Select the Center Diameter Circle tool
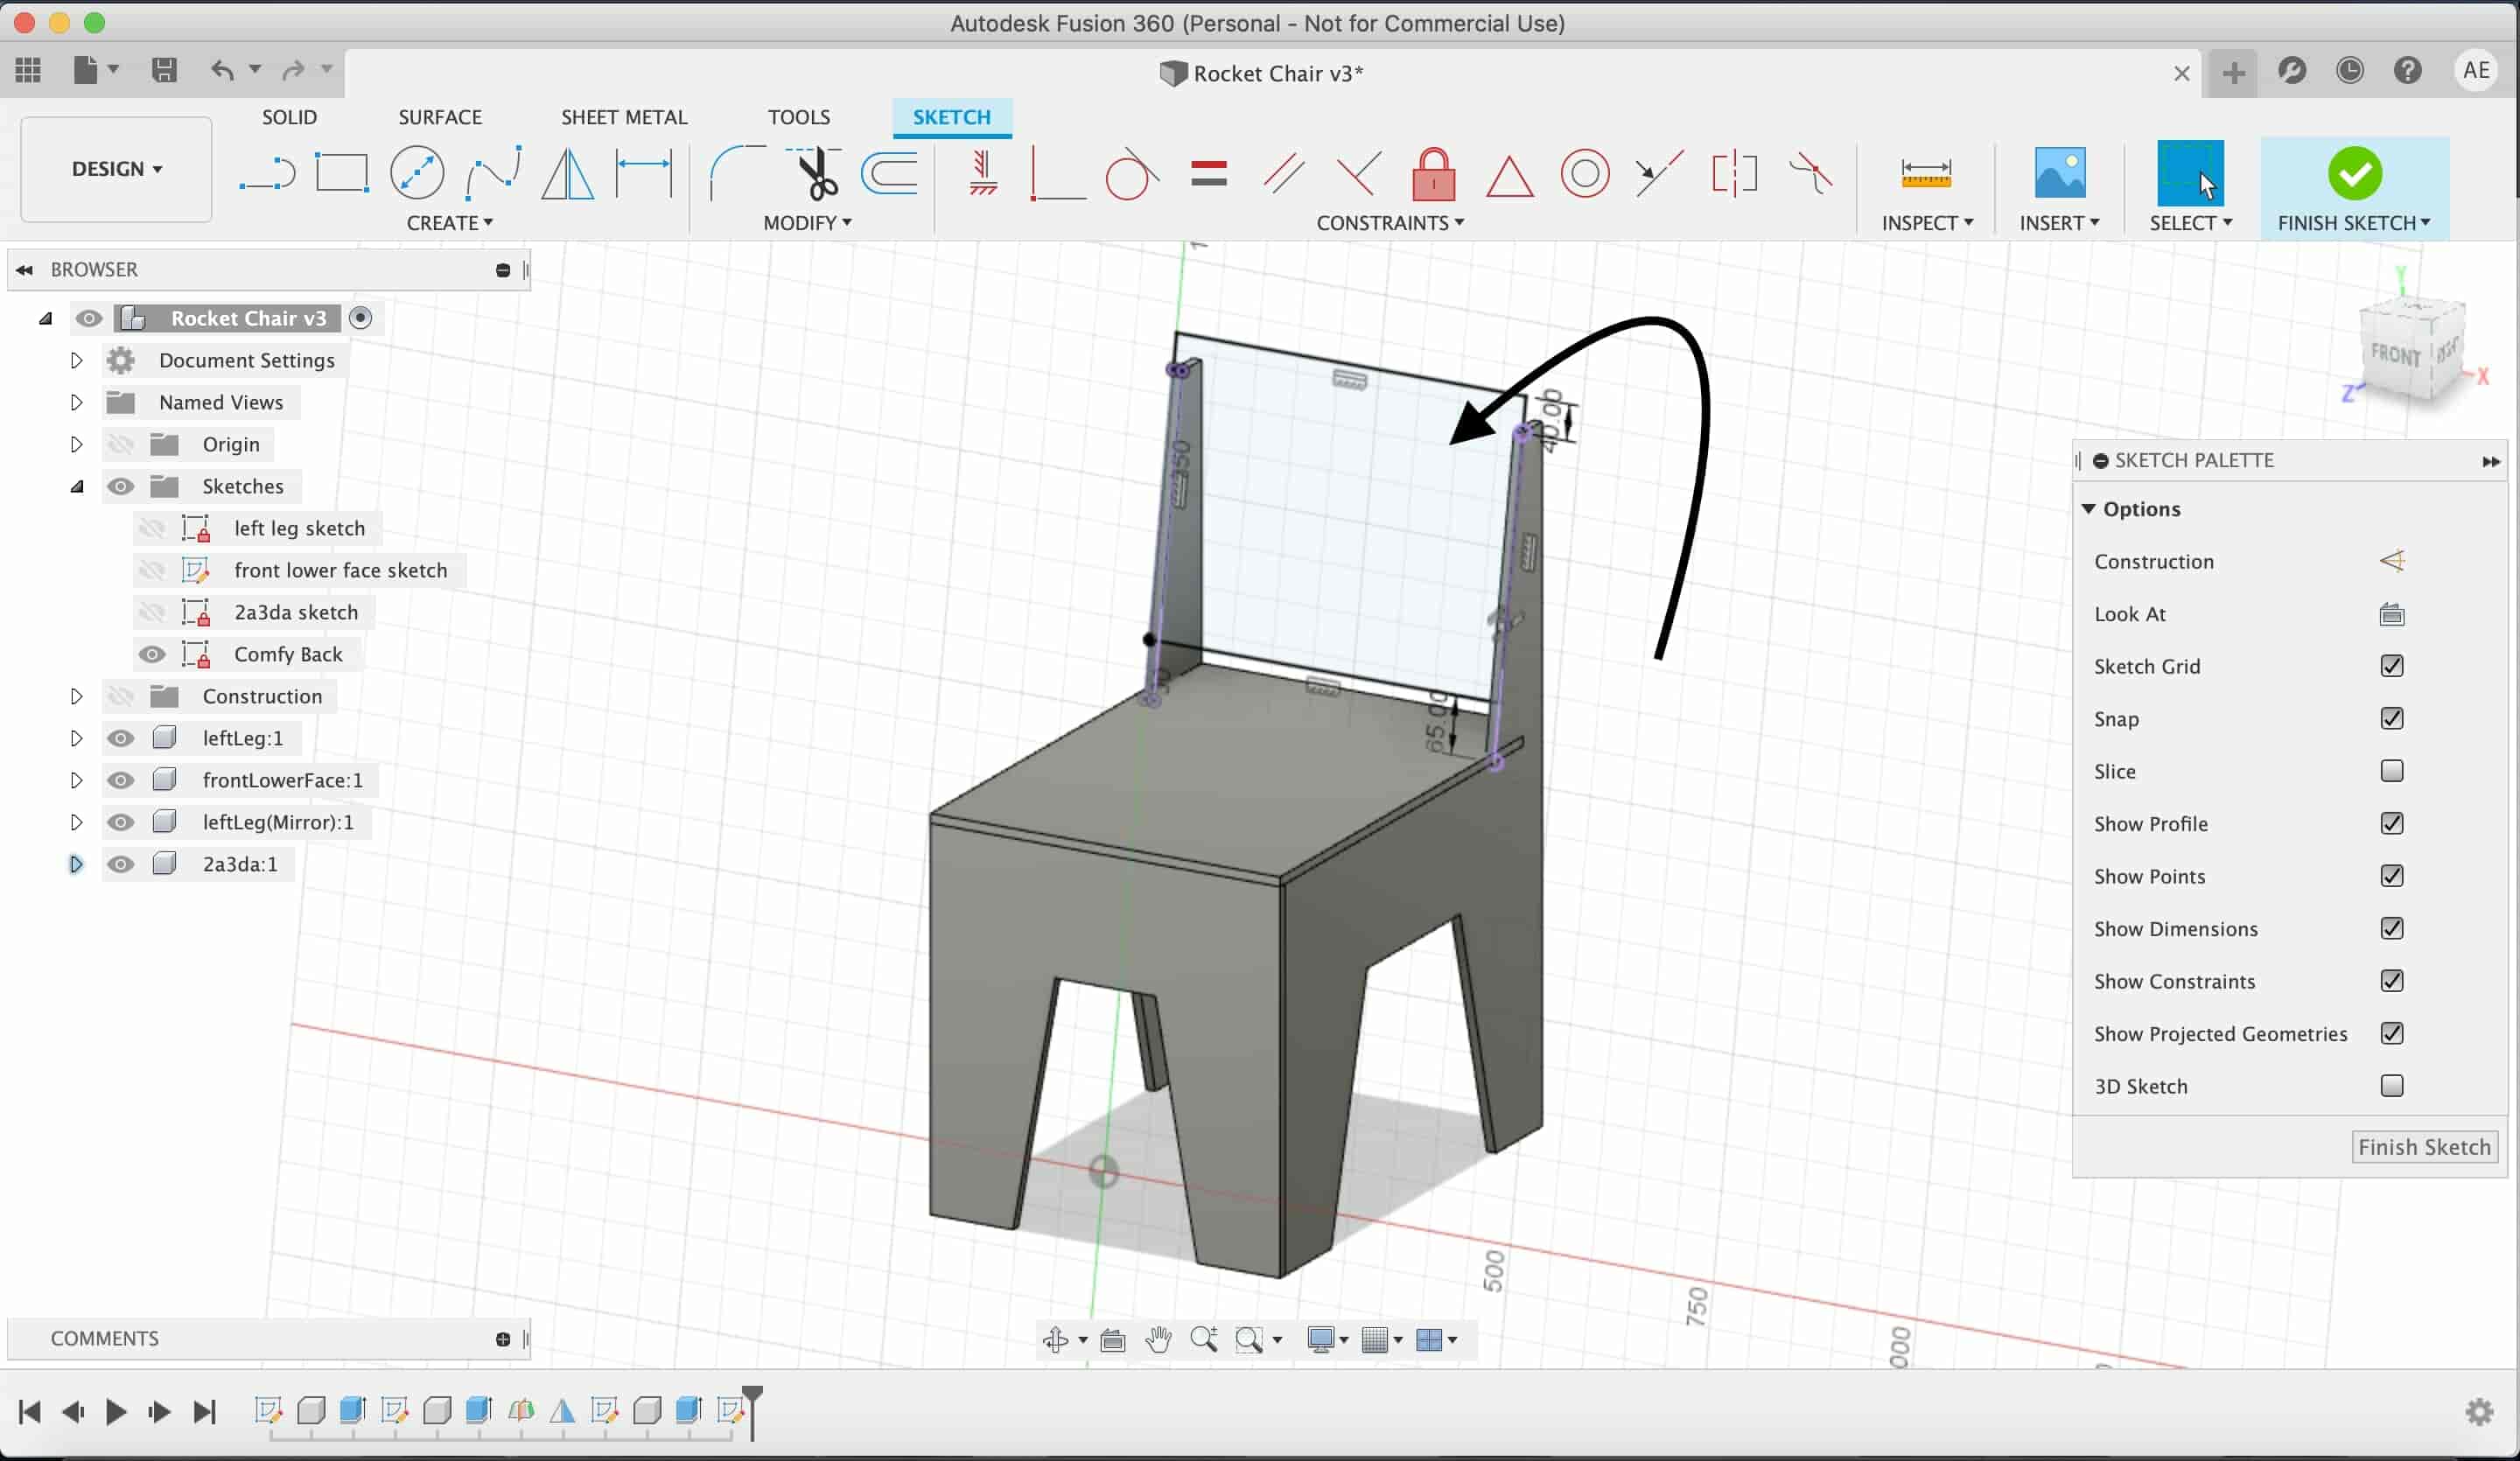The image size is (2520, 1461). [x=417, y=173]
